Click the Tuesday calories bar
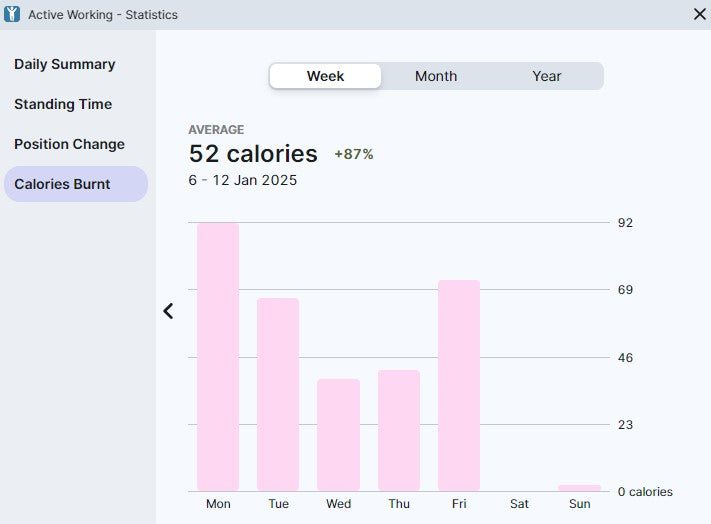711x524 pixels. (x=278, y=394)
